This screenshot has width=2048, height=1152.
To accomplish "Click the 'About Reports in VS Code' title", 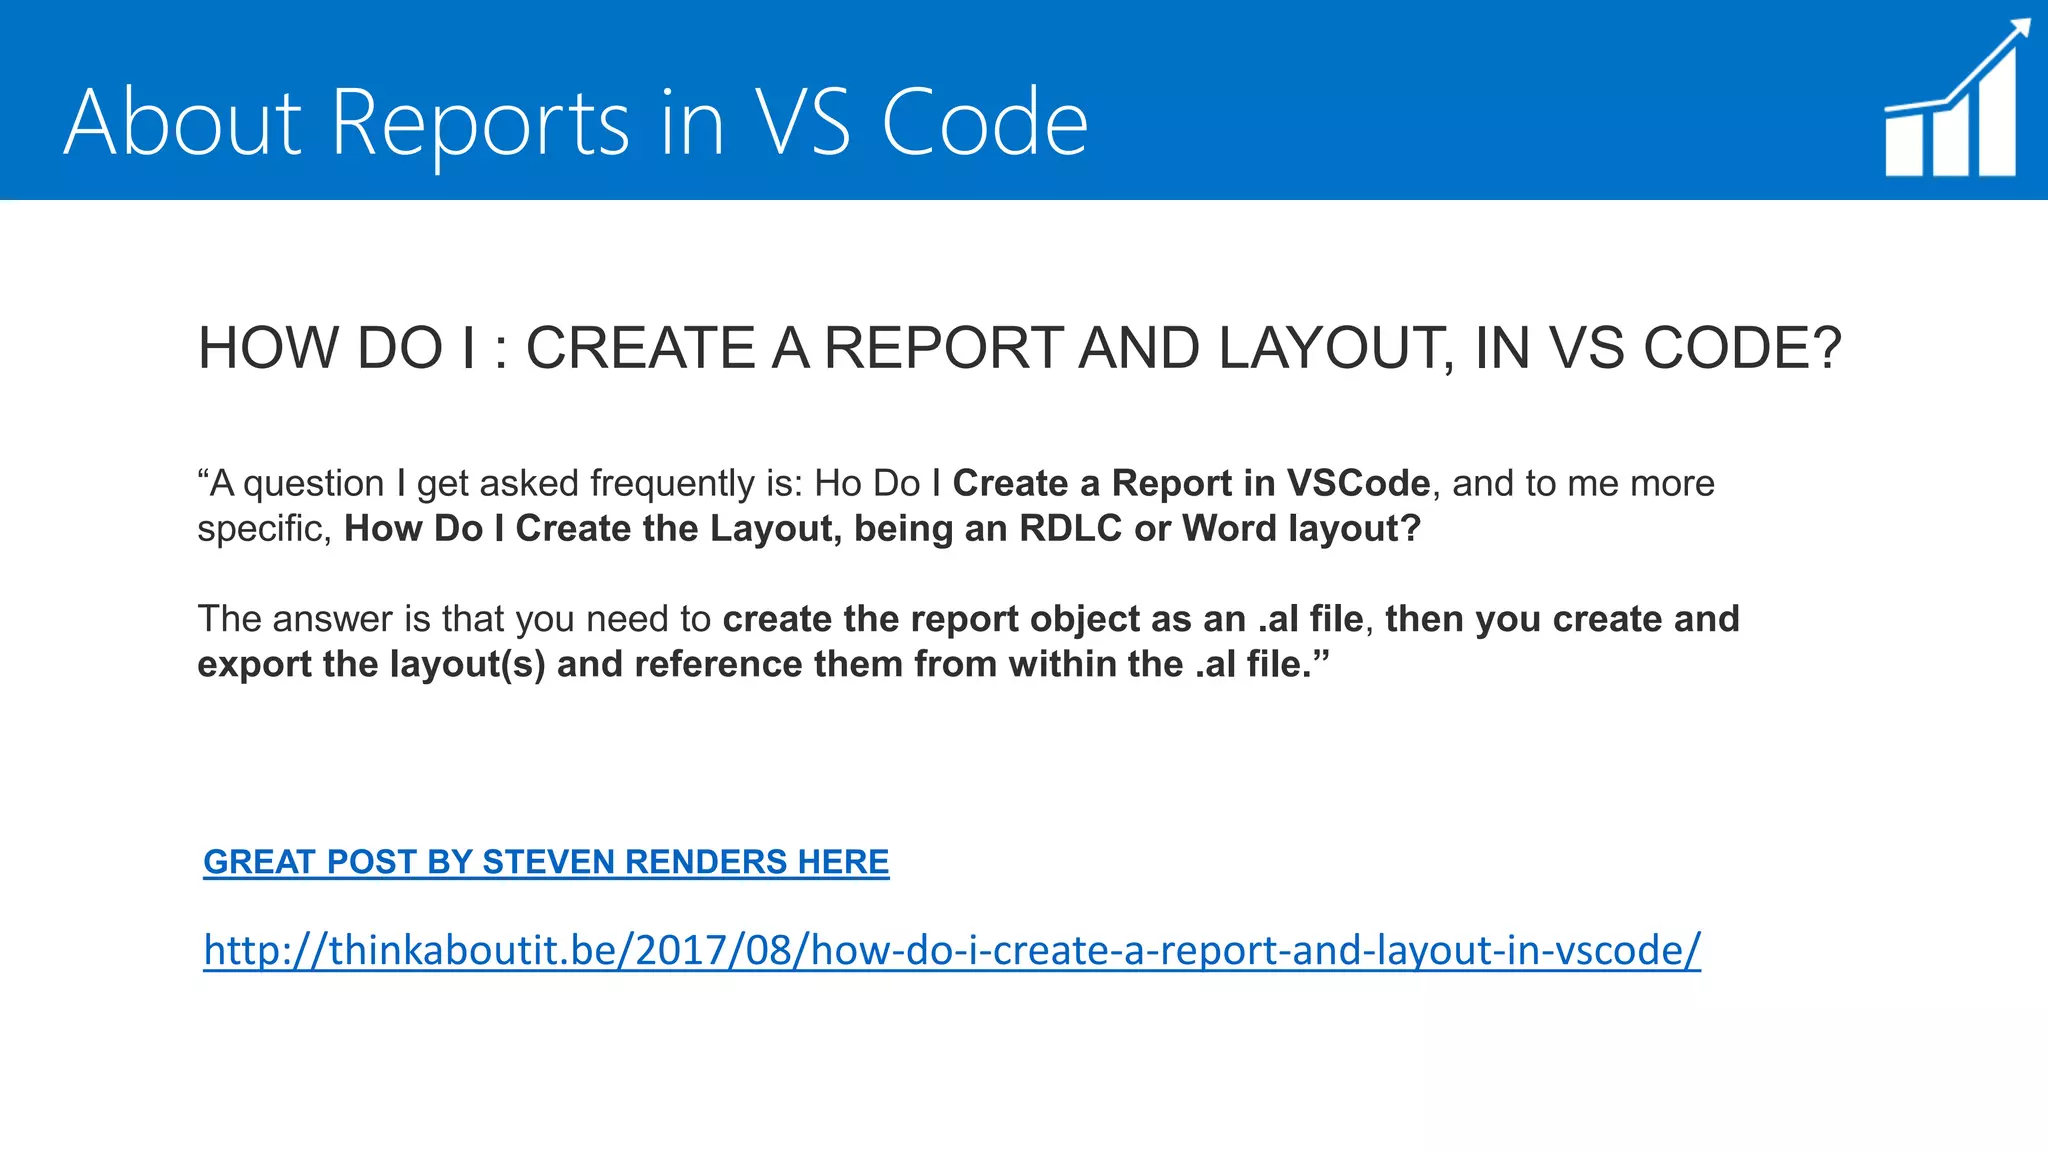I will [x=576, y=122].
